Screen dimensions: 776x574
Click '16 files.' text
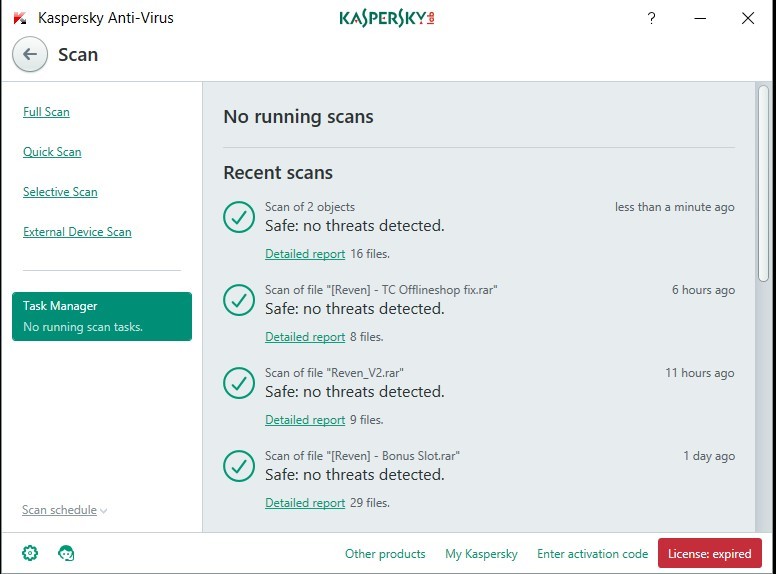(x=370, y=254)
